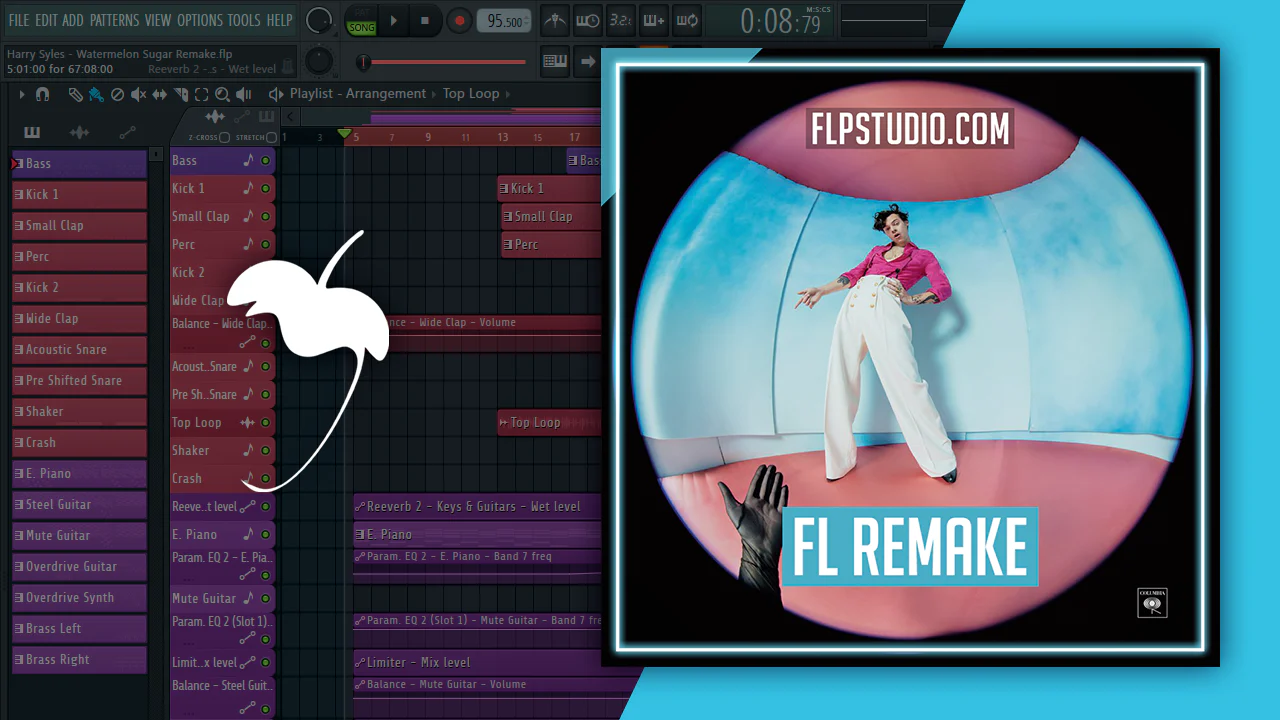
Task: Show automation clips in the picker panel
Action: 127,132
